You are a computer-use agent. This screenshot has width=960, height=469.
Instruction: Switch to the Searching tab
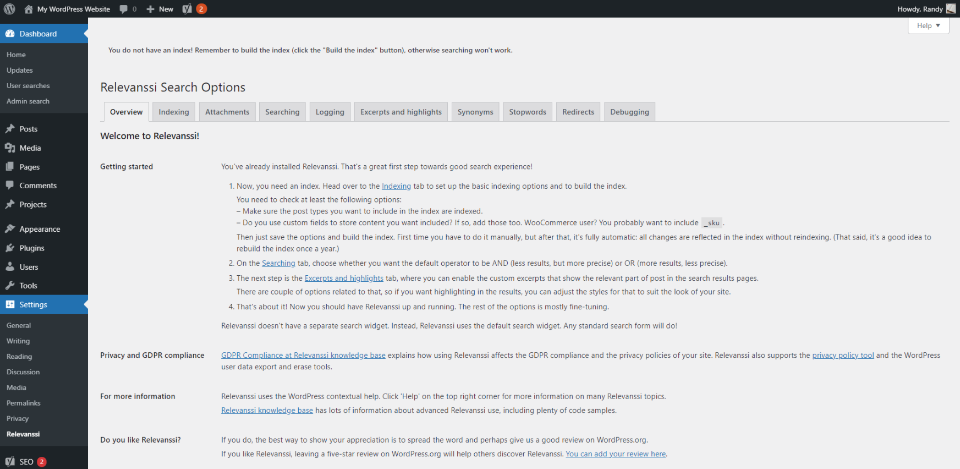coord(282,112)
